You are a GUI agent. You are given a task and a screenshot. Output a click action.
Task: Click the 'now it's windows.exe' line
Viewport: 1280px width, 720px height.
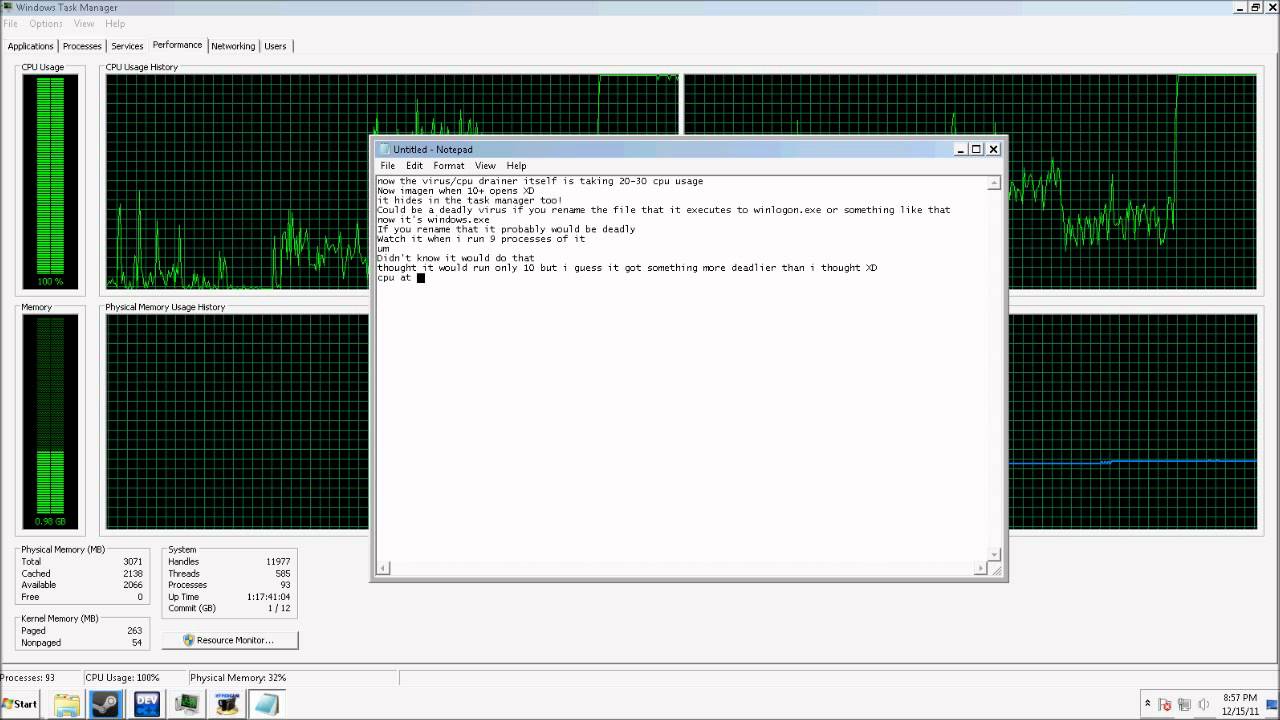[x=433, y=220]
